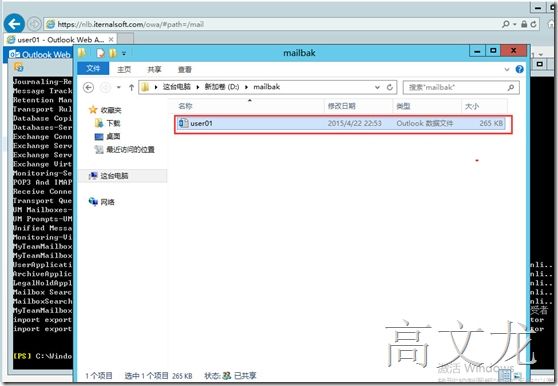Click the Outlook 数据文件 type cell
Image resolution: width=558 pixels, height=386 pixels.
425,123
